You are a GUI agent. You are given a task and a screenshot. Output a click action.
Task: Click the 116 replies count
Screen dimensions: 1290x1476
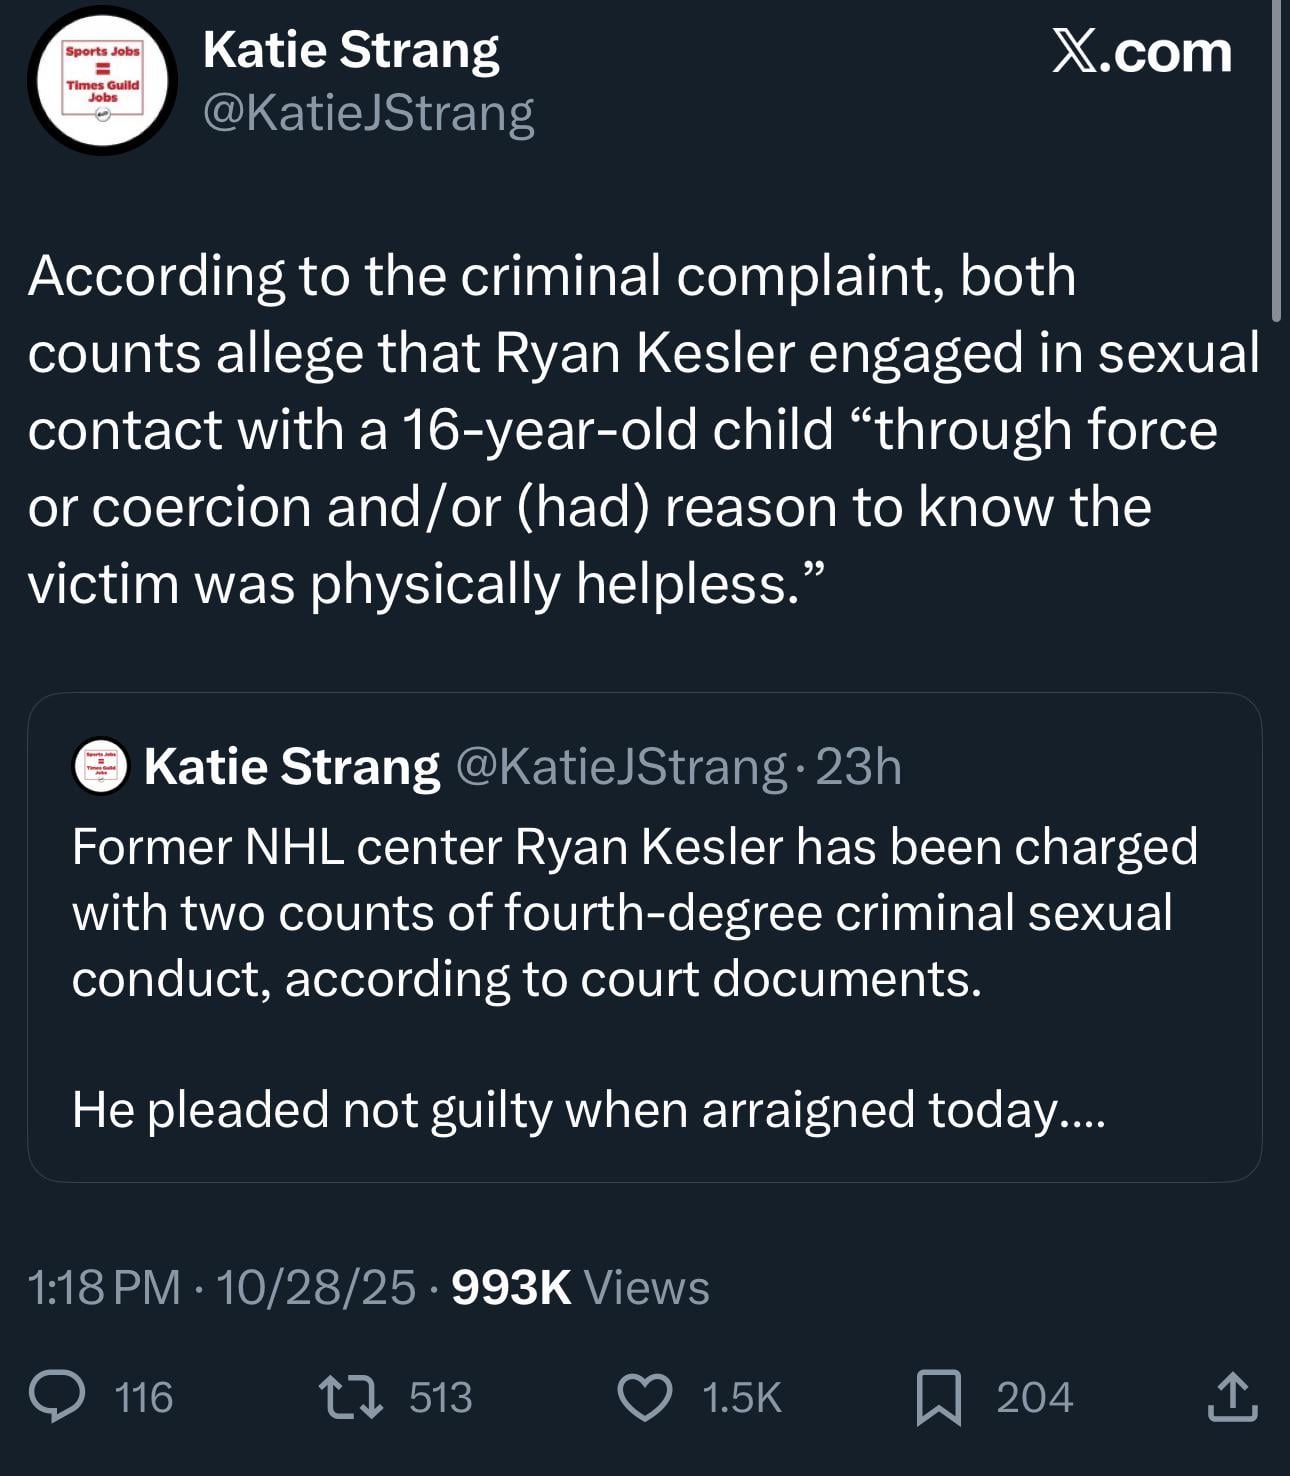(x=144, y=1397)
